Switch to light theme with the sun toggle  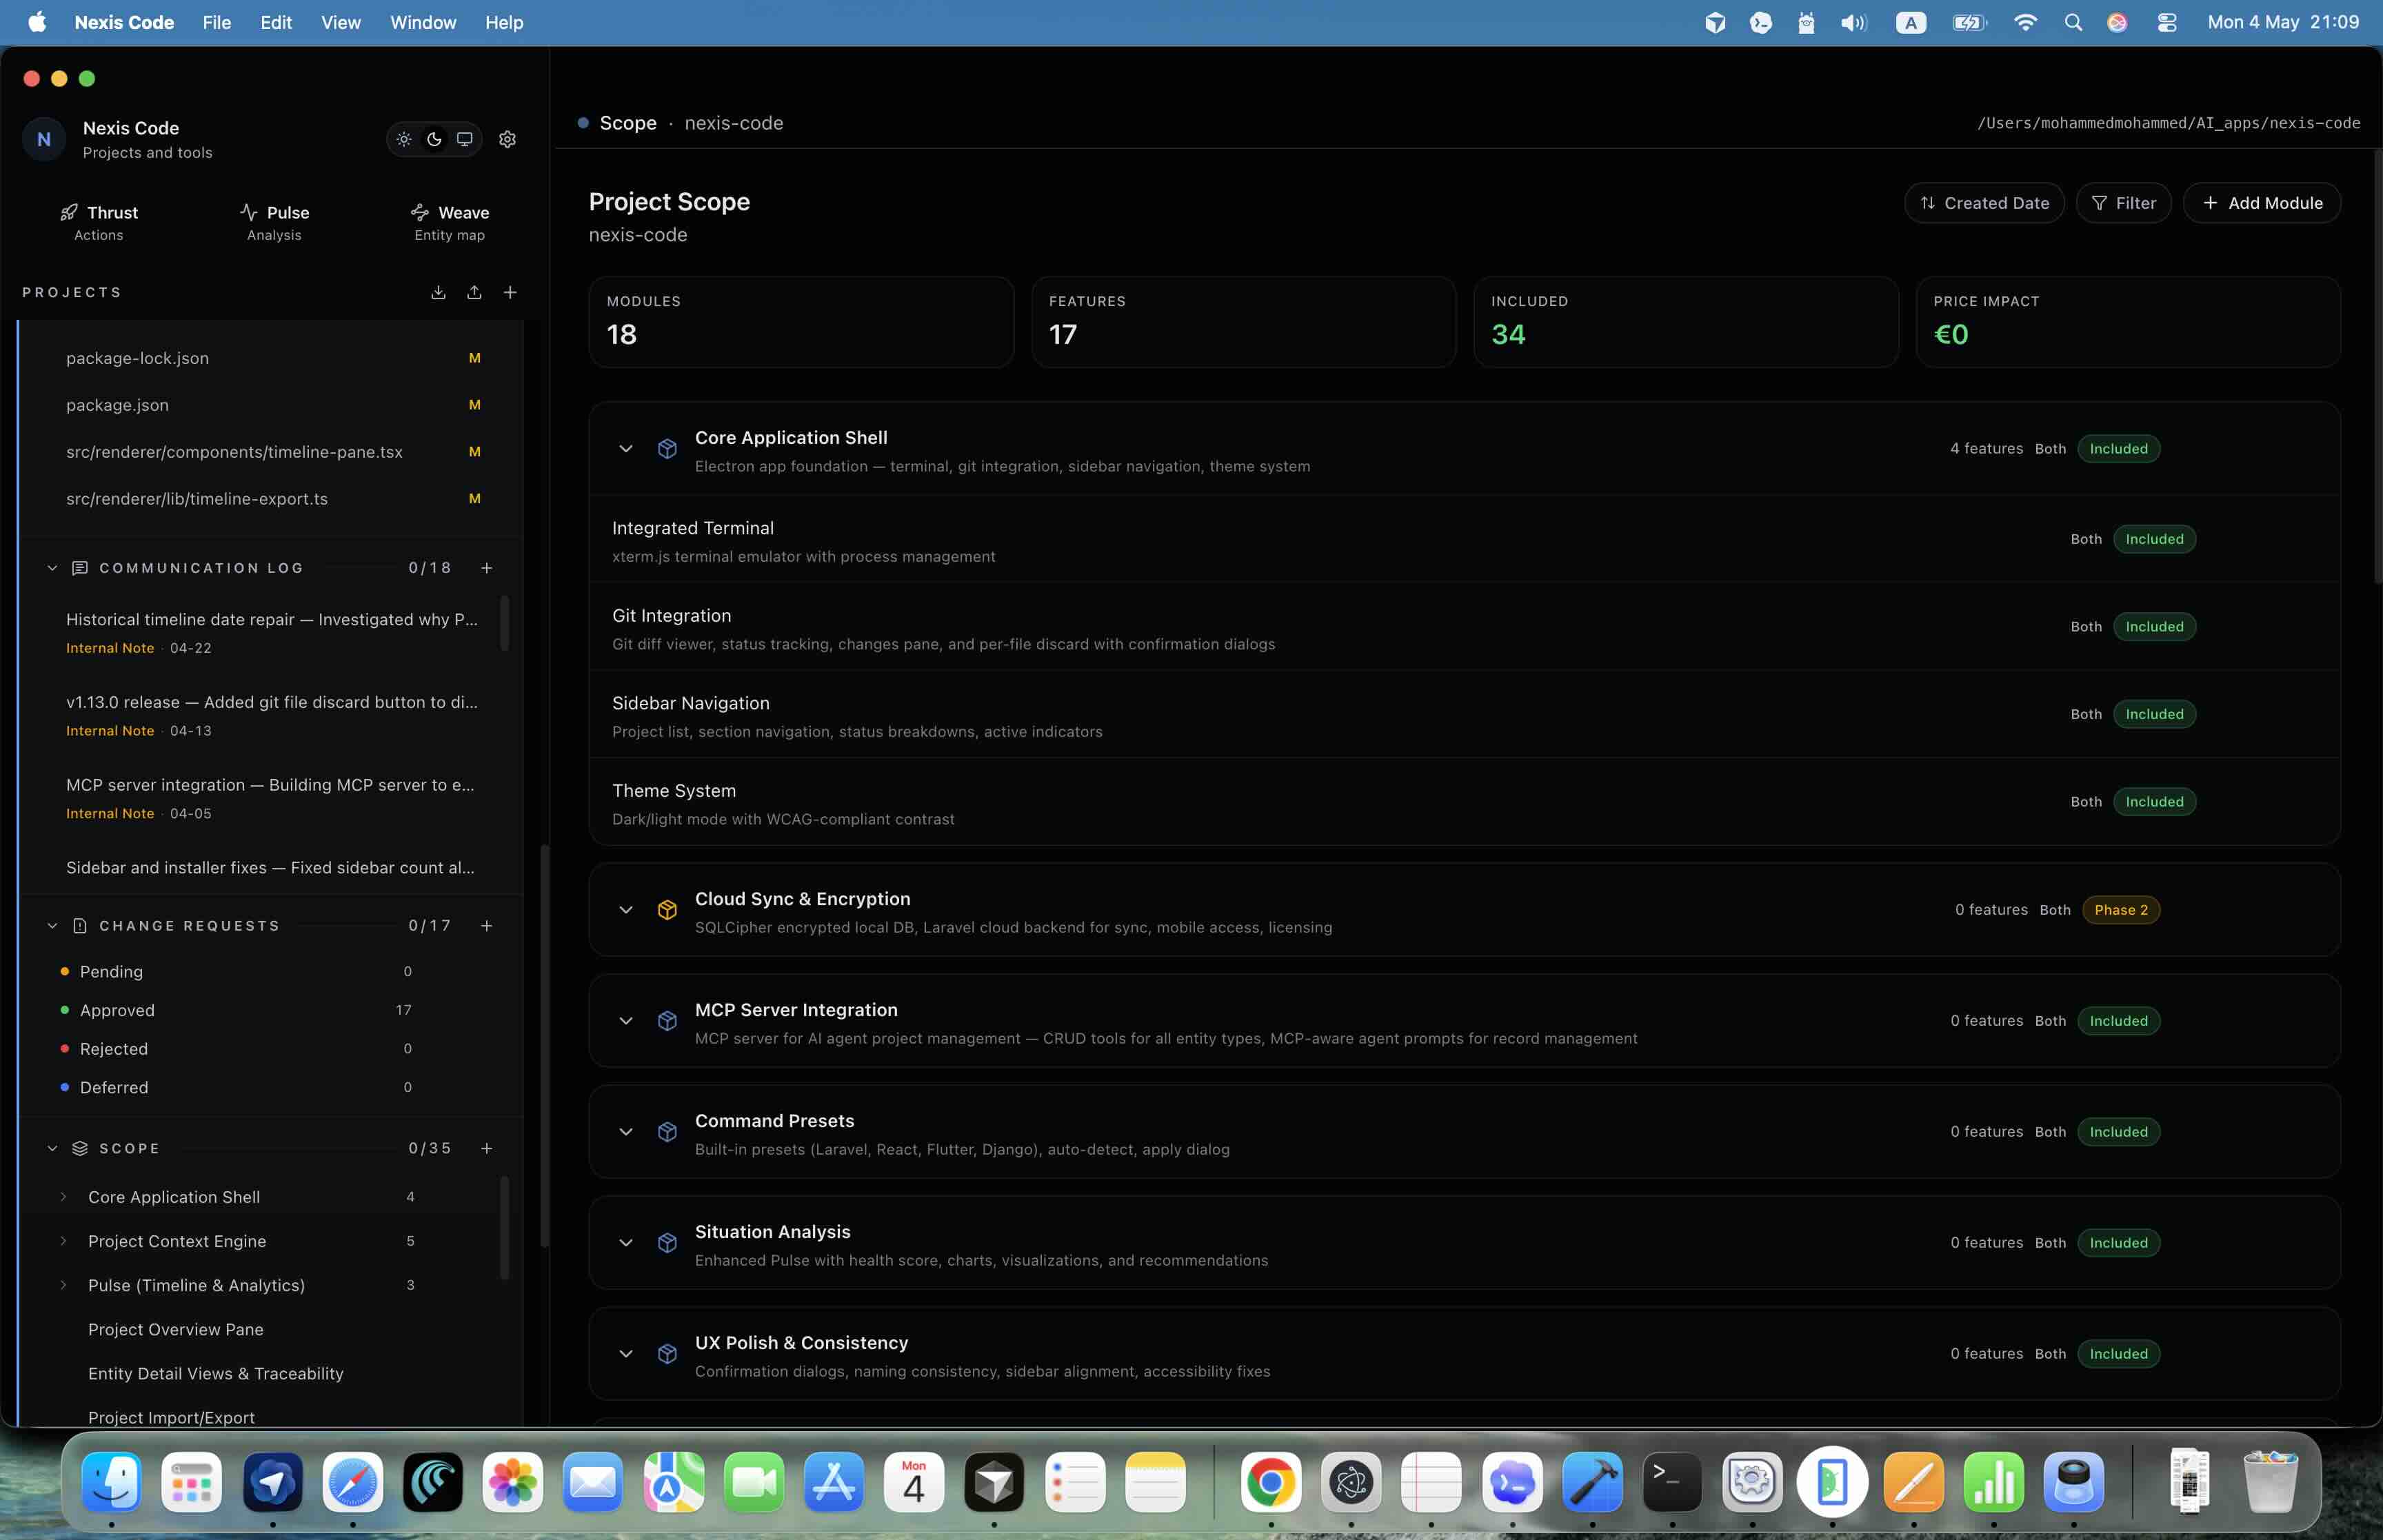[x=404, y=139]
